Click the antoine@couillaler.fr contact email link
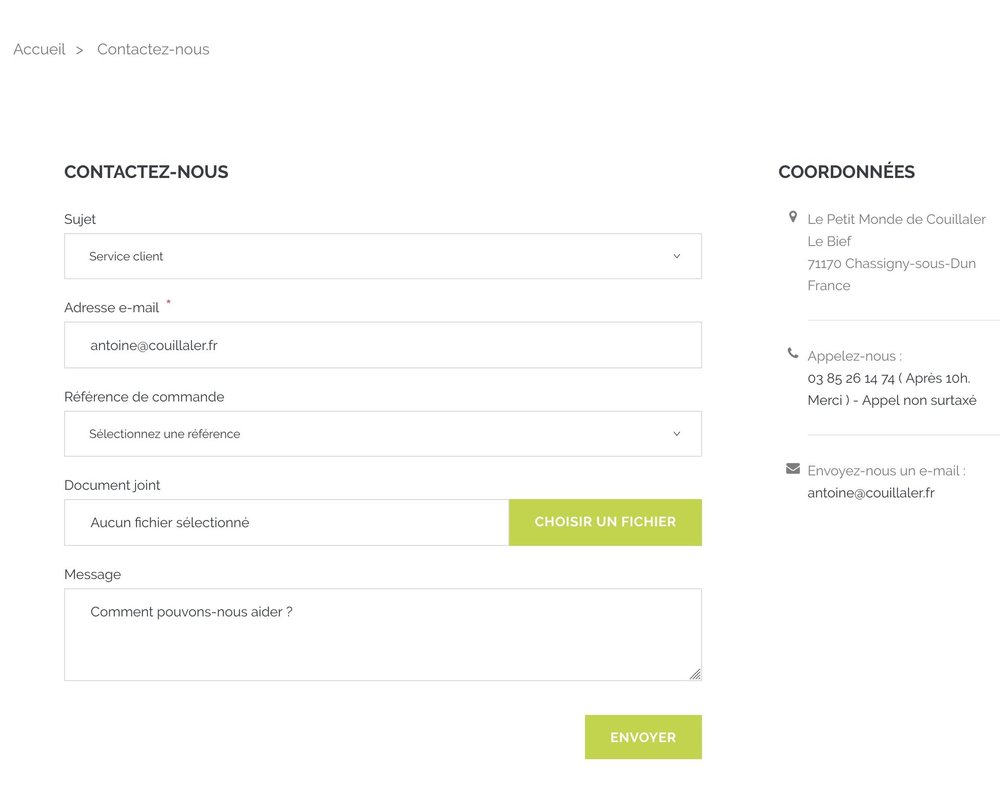 coord(870,492)
